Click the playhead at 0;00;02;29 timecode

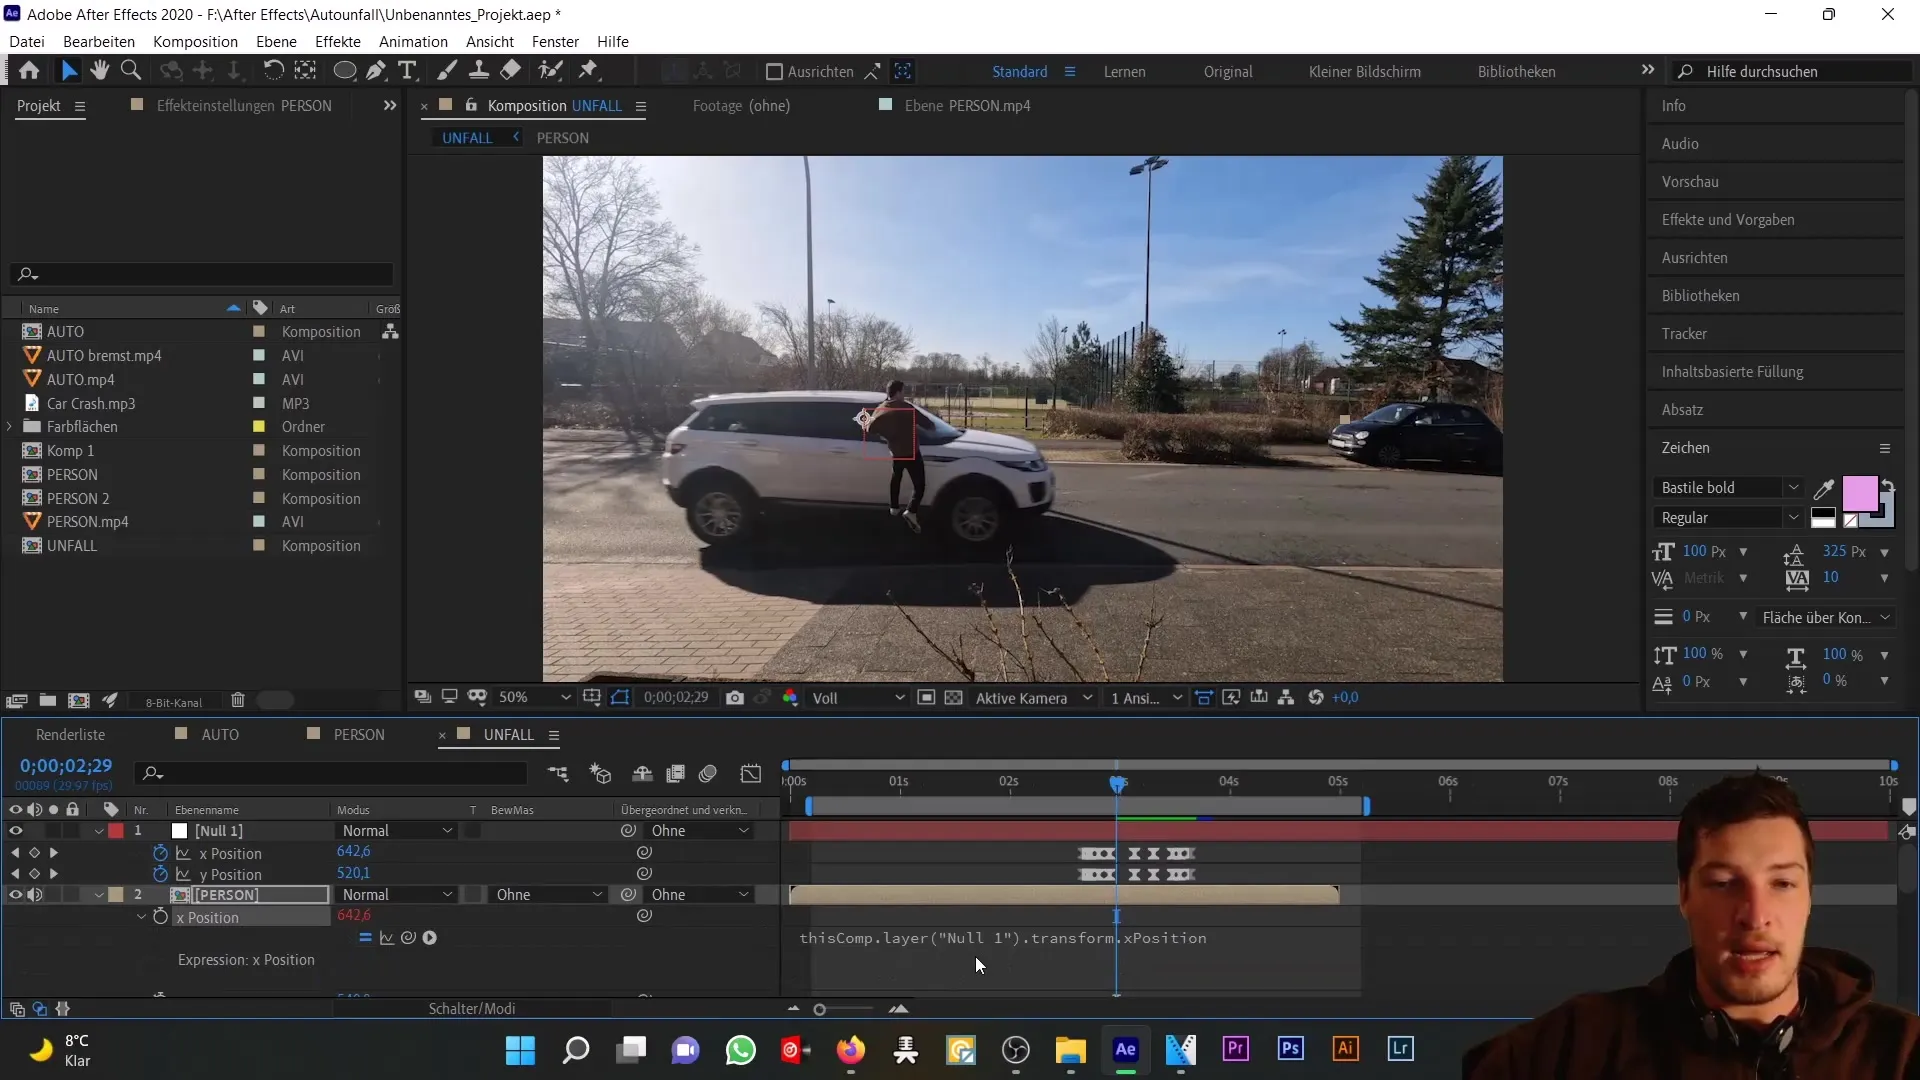click(x=1118, y=783)
